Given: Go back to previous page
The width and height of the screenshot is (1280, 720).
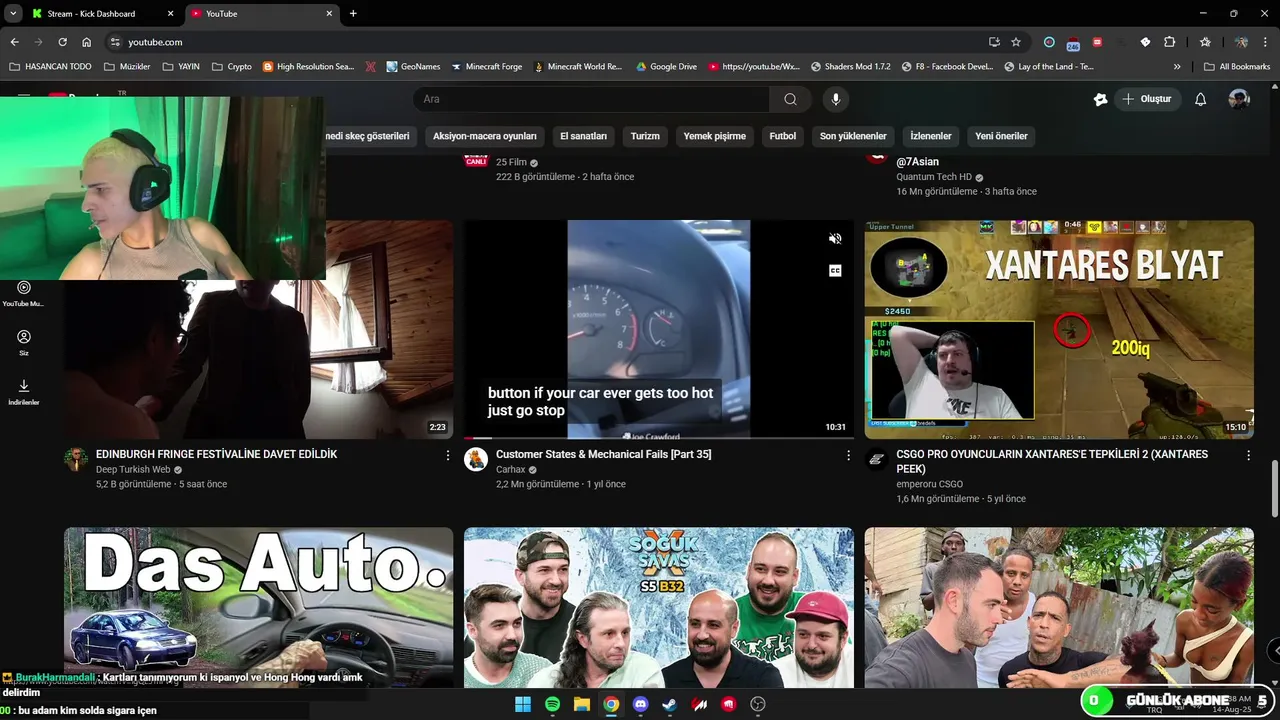Looking at the screenshot, I should pos(14,42).
